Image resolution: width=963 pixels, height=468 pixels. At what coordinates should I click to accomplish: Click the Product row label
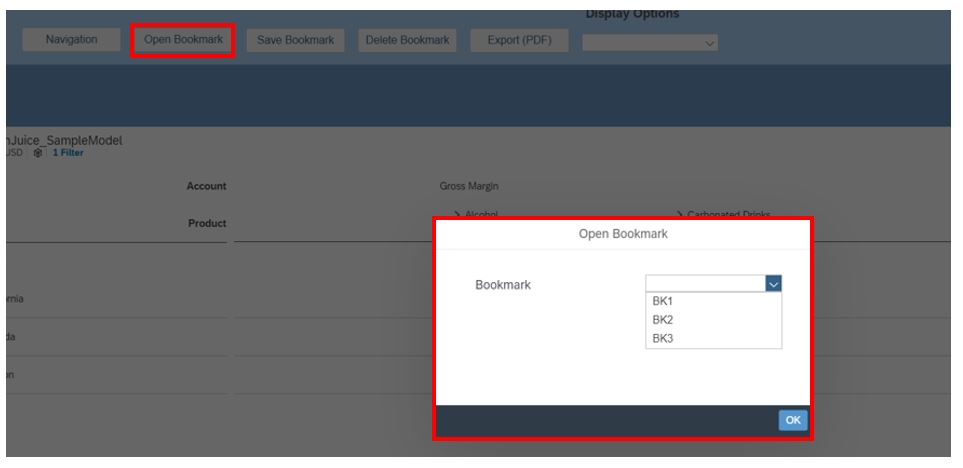[x=207, y=224]
